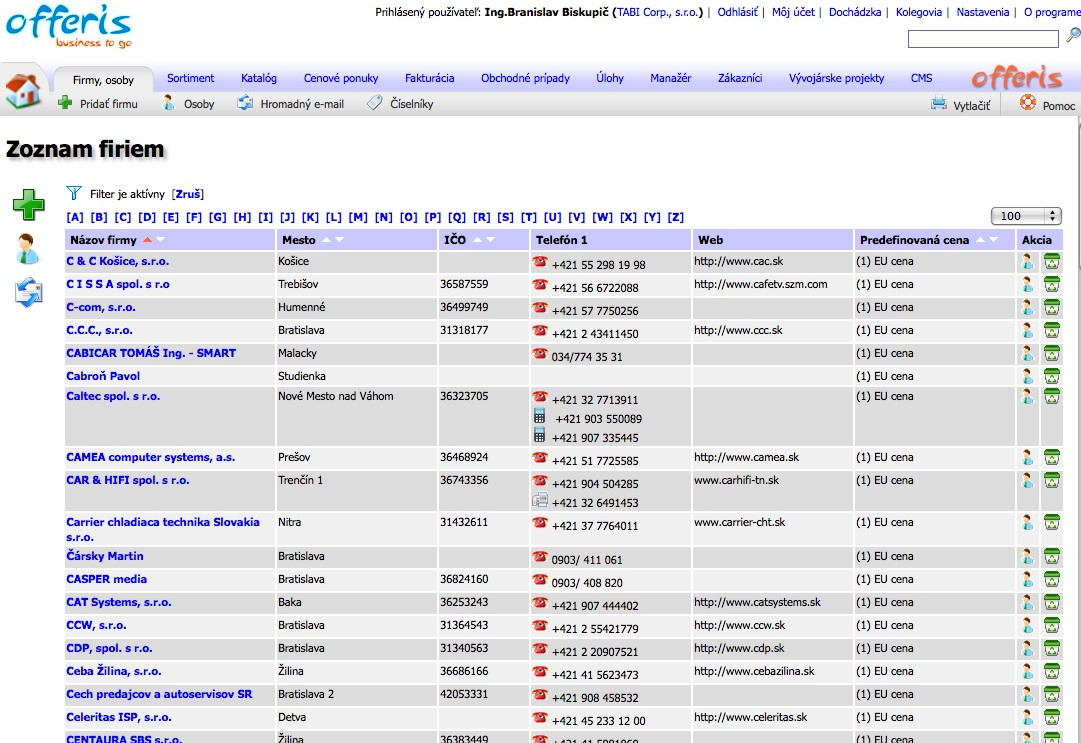Click trash icon for CAMEA computer systems
The image size is (1081, 743).
click(x=1051, y=458)
